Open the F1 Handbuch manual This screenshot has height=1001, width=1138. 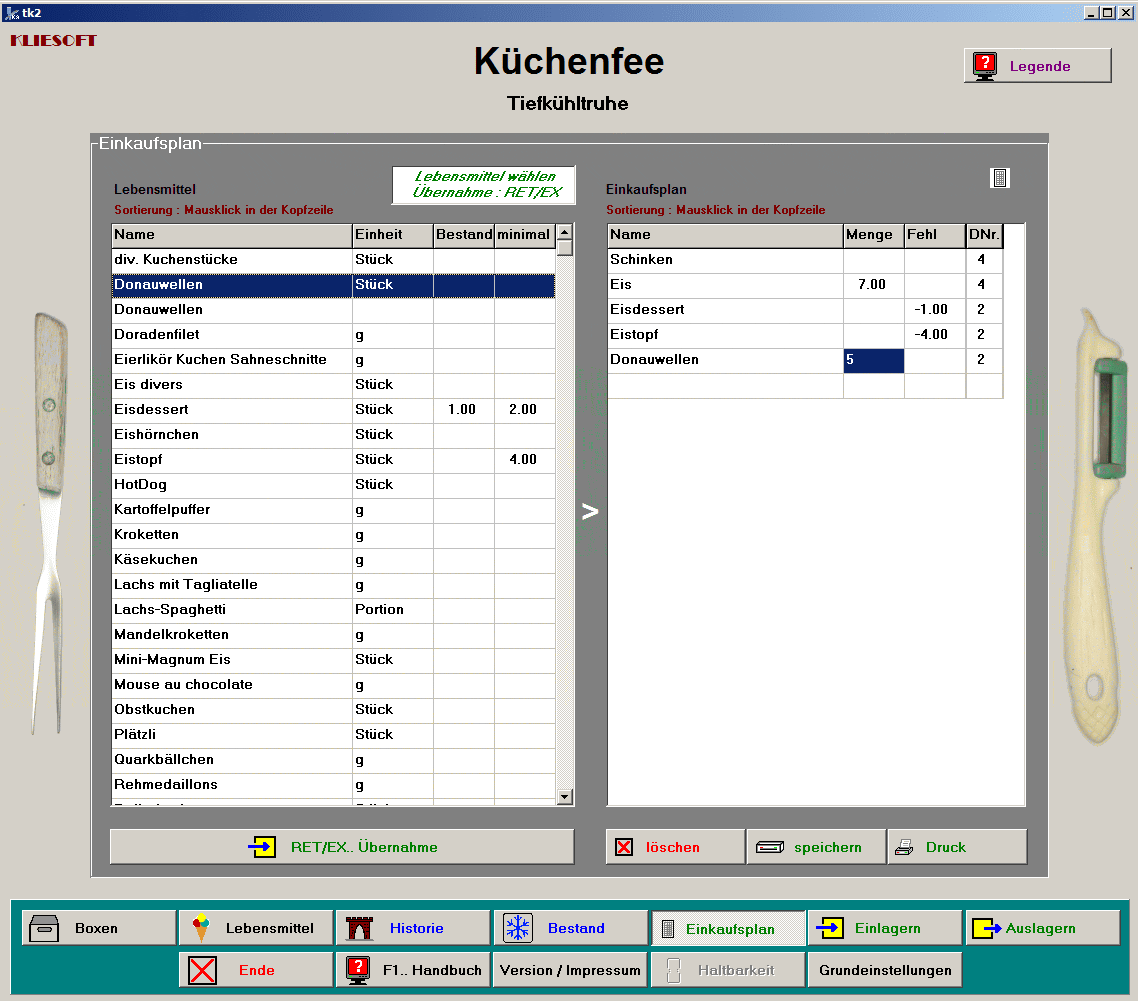[413, 970]
